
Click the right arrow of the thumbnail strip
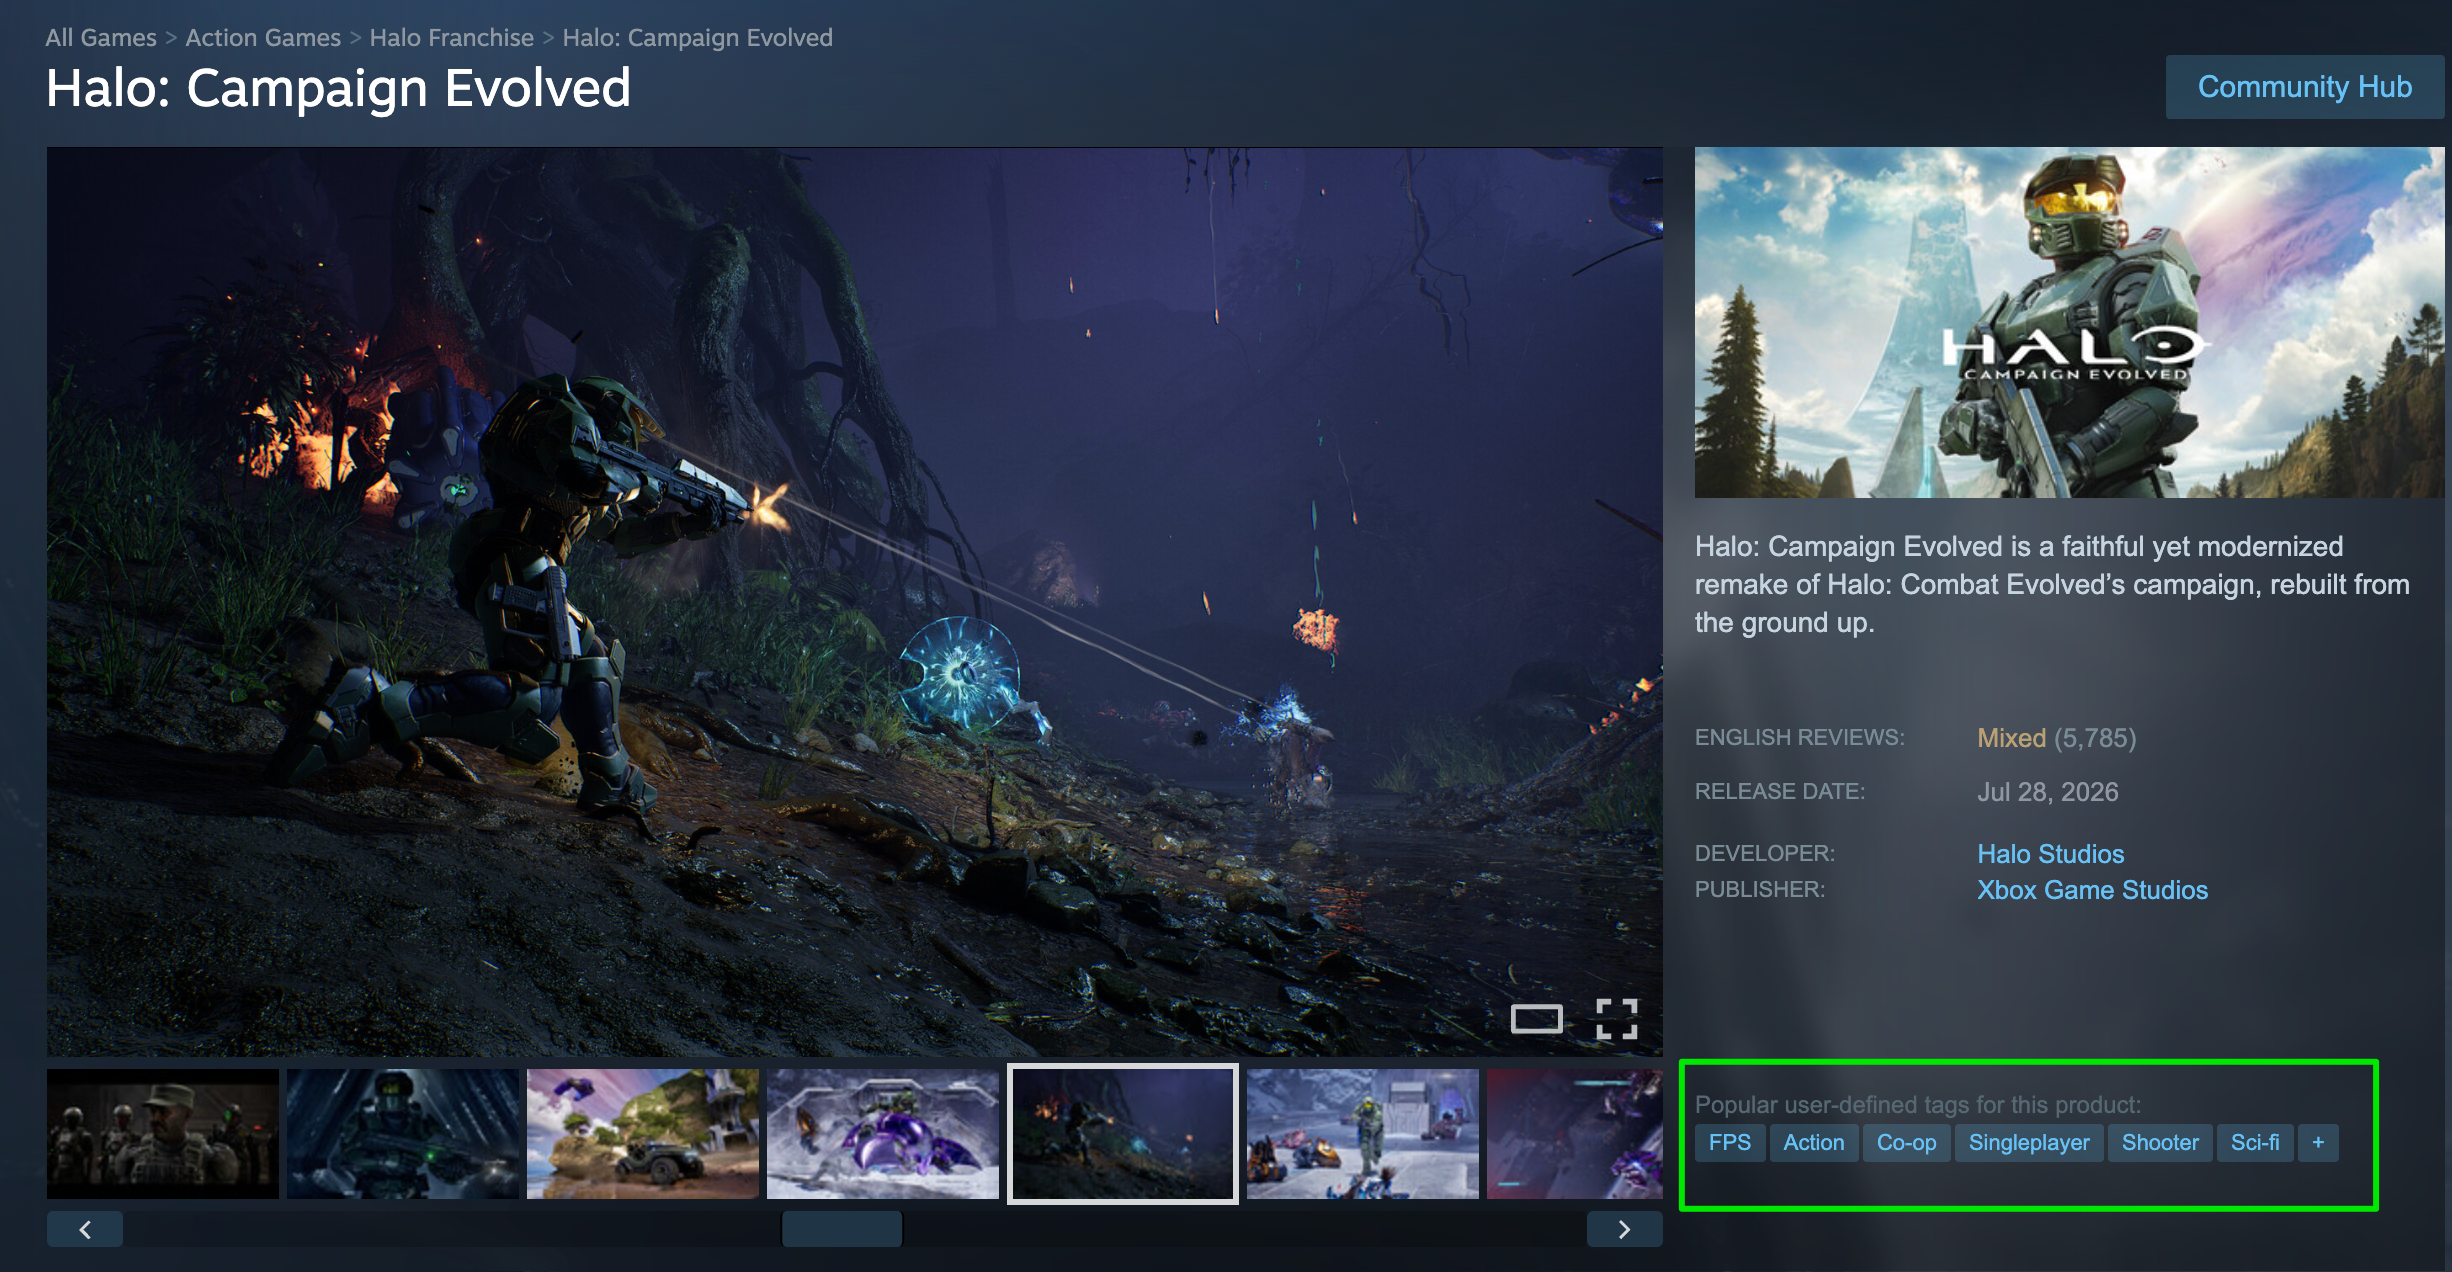pos(1625,1229)
